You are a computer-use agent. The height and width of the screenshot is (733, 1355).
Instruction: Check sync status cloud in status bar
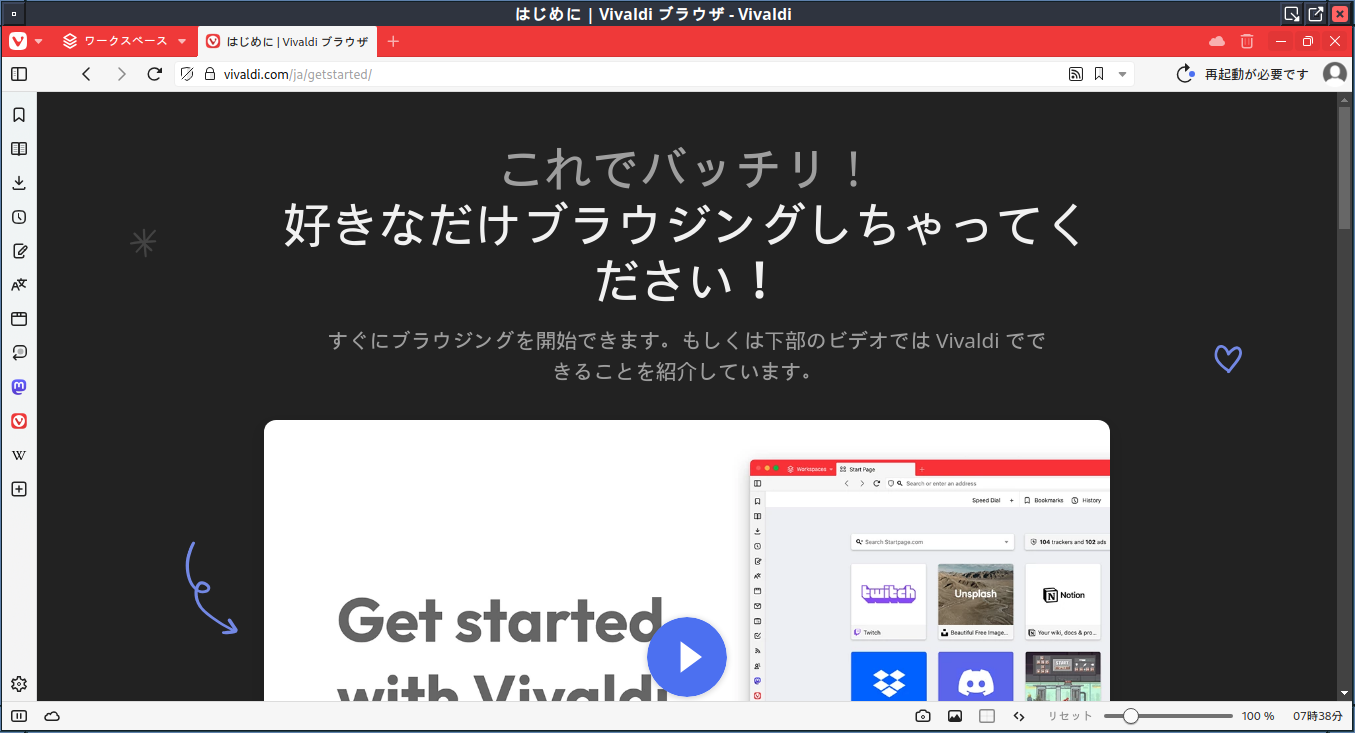pyautogui.click(x=52, y=716)
